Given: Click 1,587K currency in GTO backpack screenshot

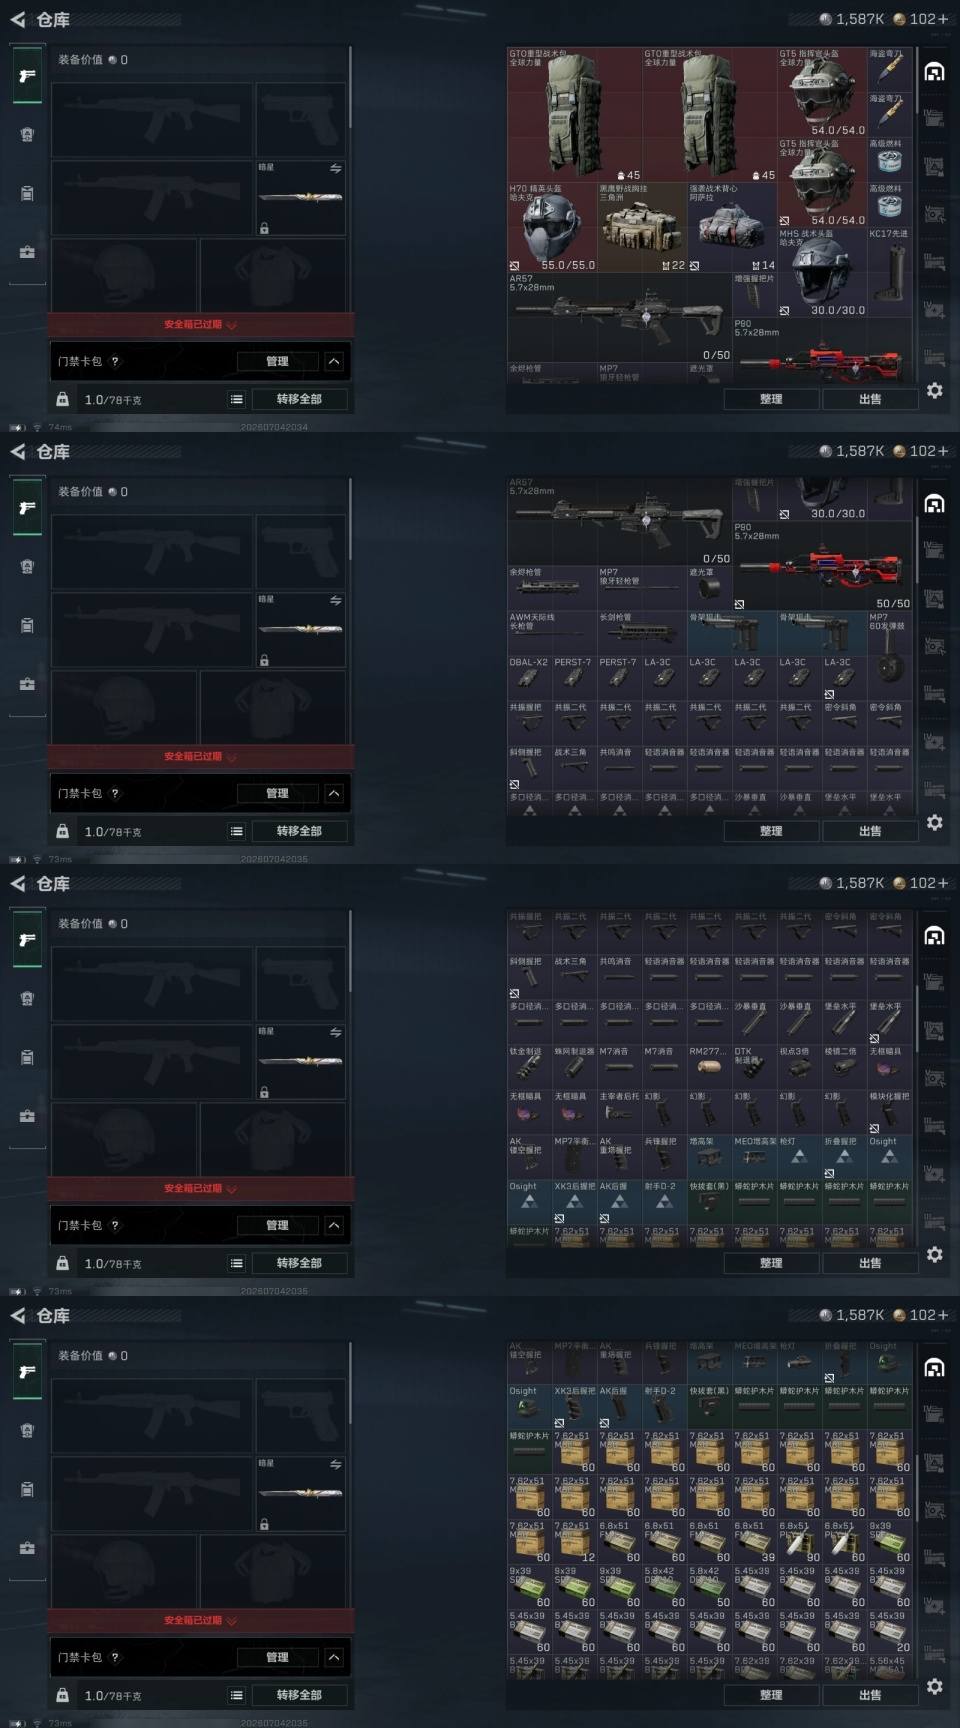Looking at the screenshot, I should click(851, 19).
